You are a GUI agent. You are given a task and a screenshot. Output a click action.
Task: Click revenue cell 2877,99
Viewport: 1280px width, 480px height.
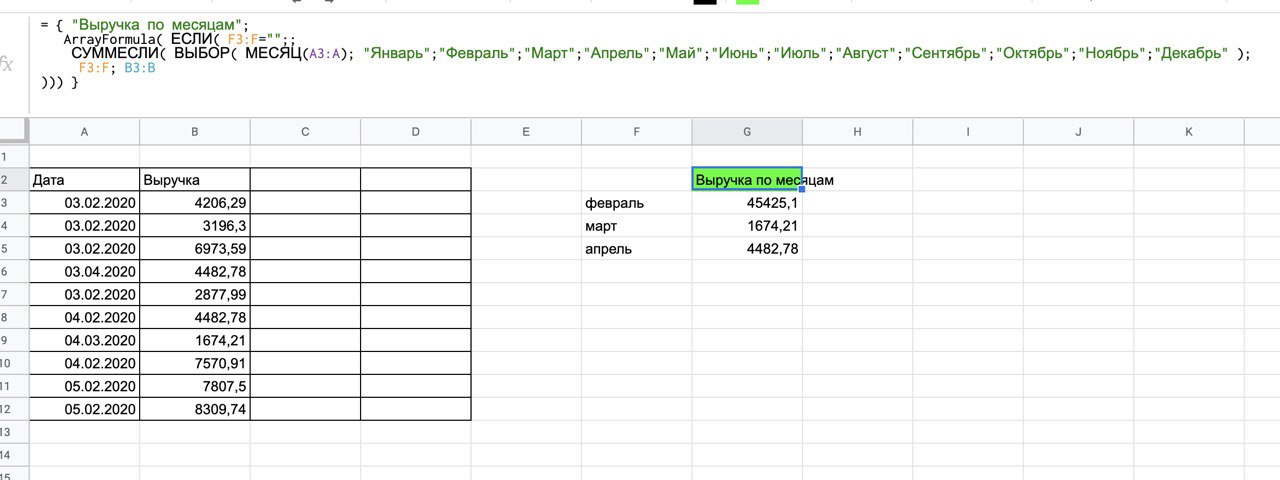195,295
